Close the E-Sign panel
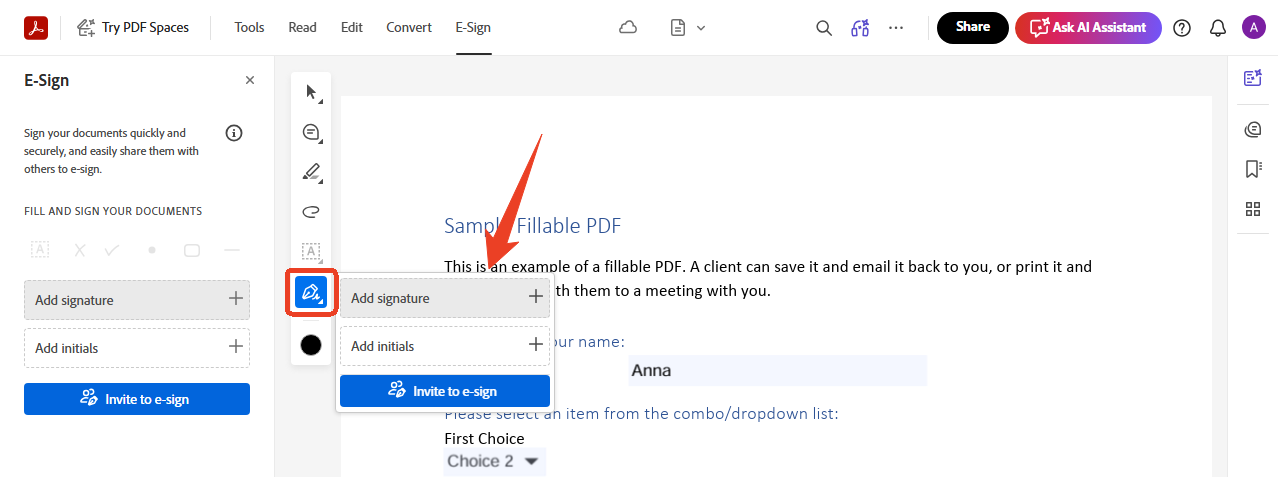 pyautogui.click(x=250, y=80)
